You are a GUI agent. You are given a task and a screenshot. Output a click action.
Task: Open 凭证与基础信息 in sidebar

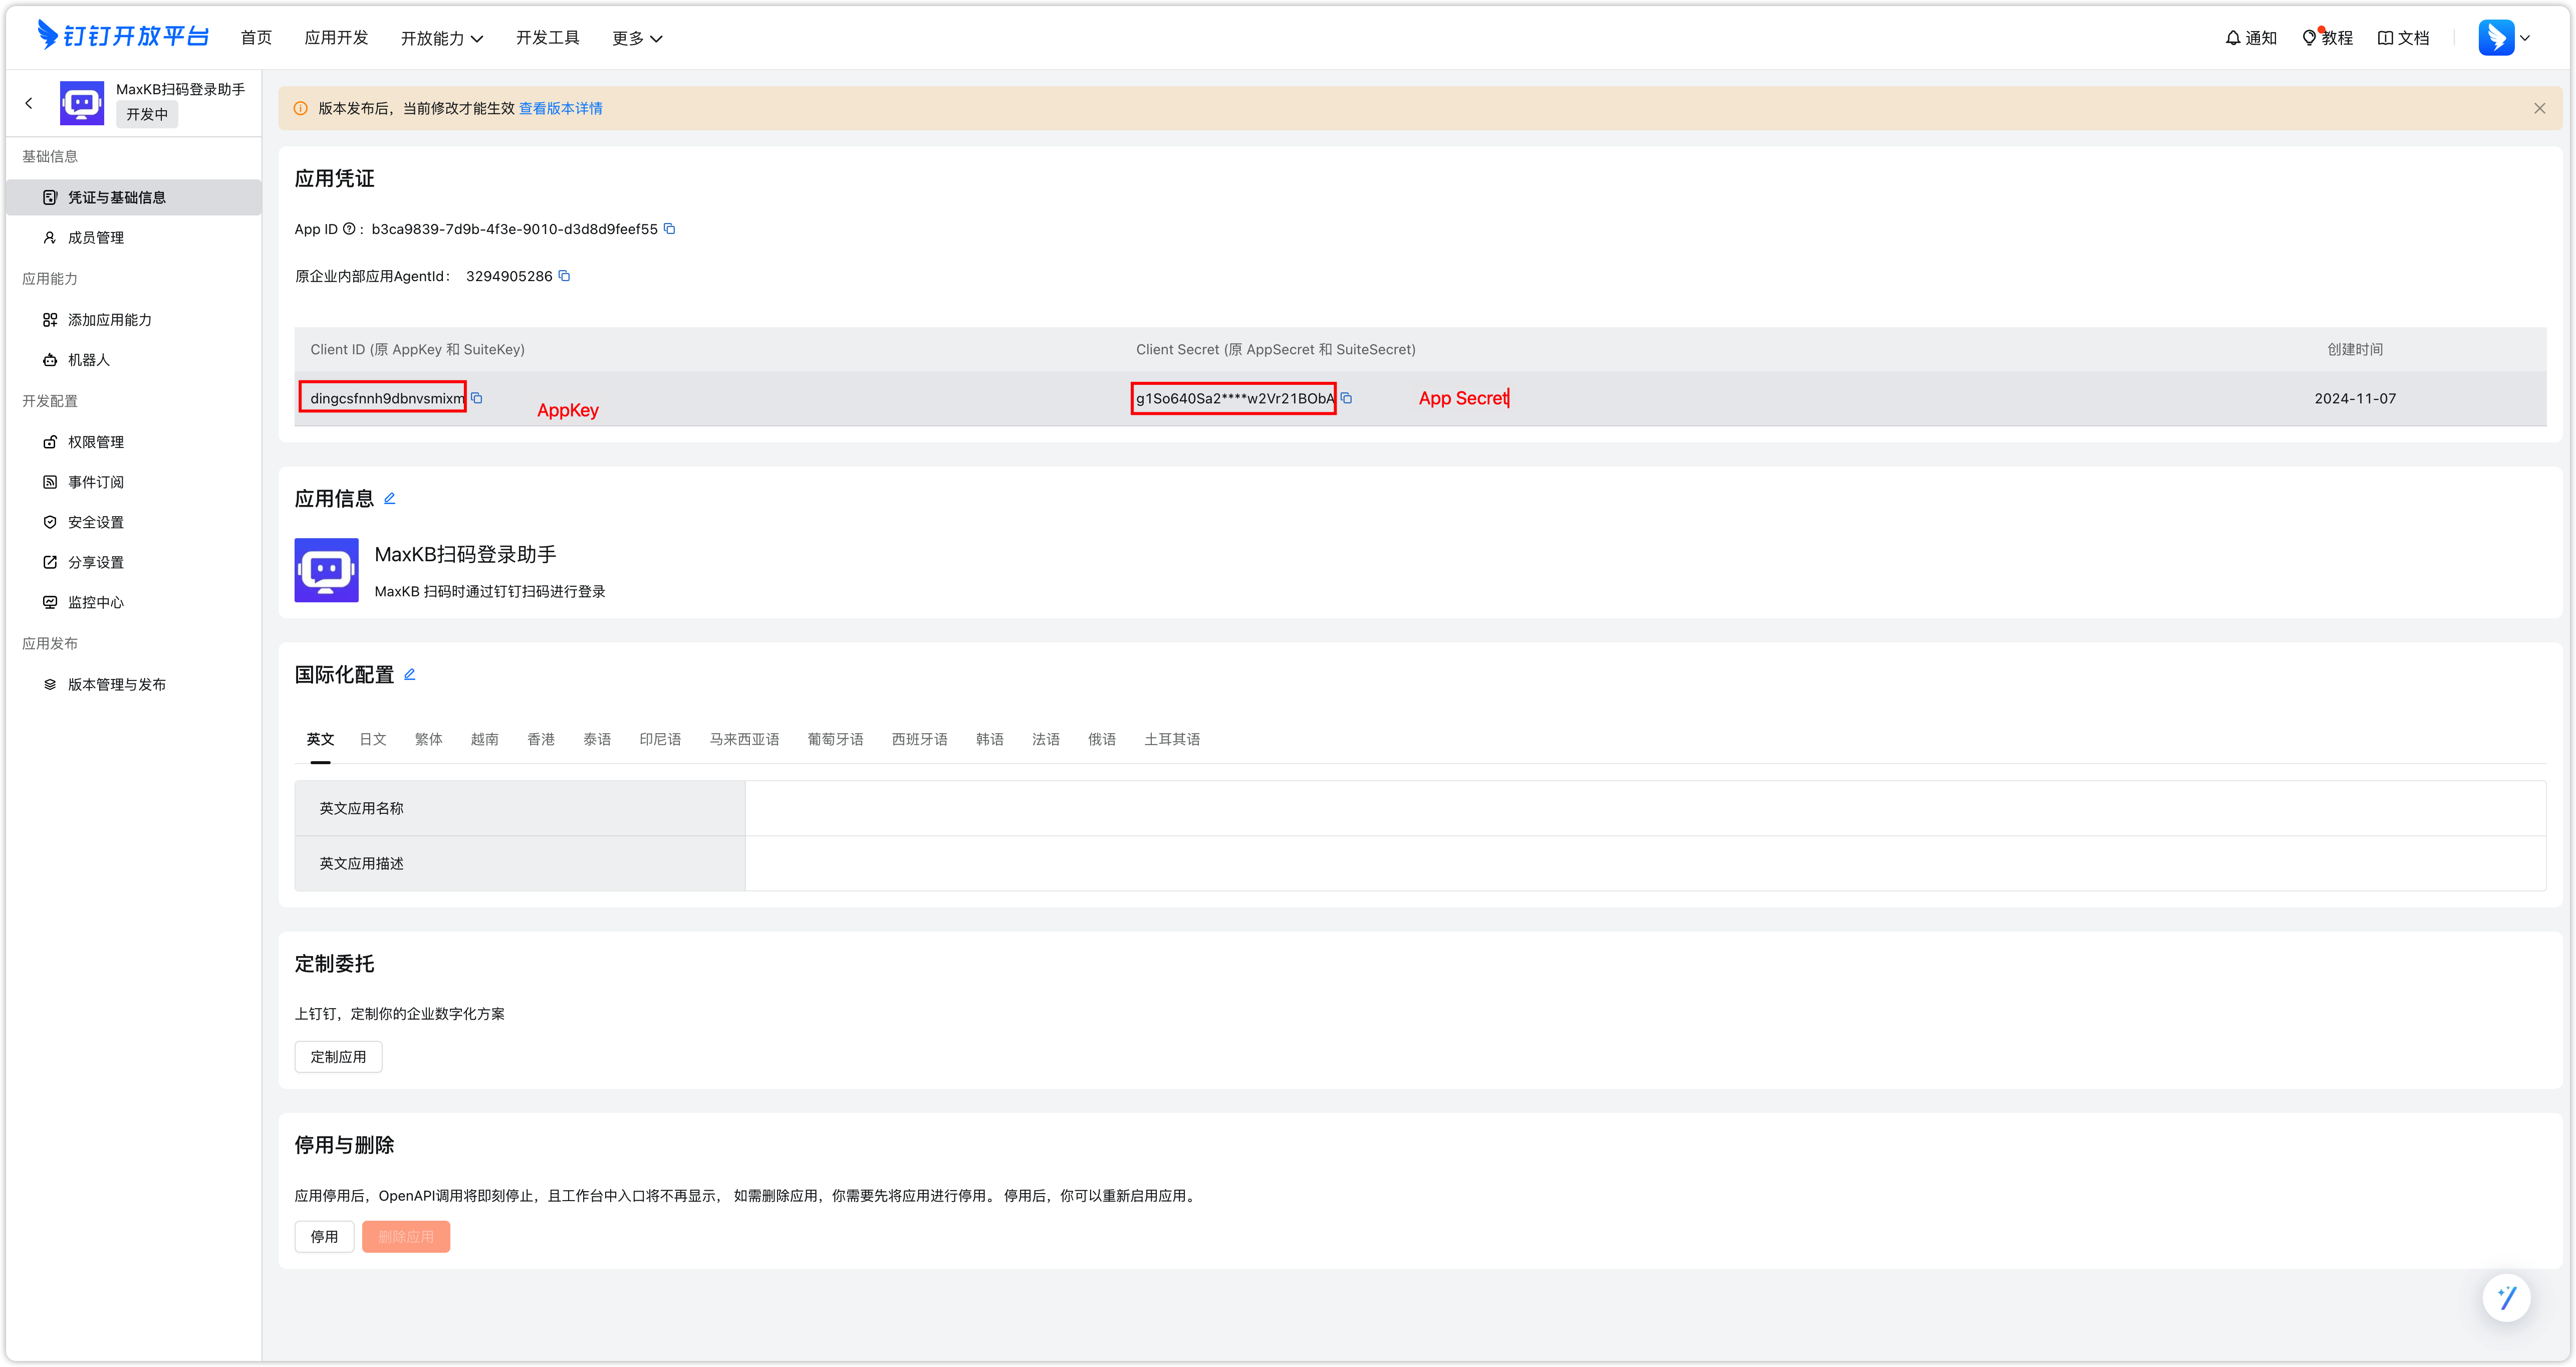(134, 197)
